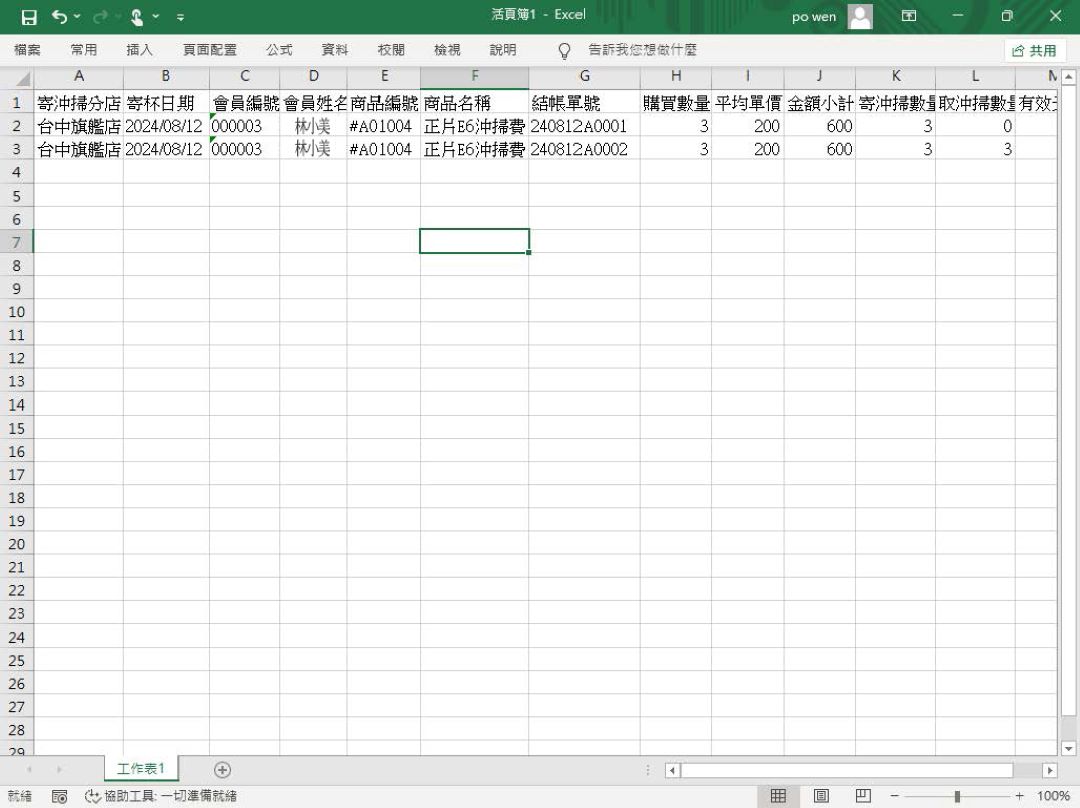
Task: Switch to the 插入 ribbon tab
Action: click(x=140, y=50)
